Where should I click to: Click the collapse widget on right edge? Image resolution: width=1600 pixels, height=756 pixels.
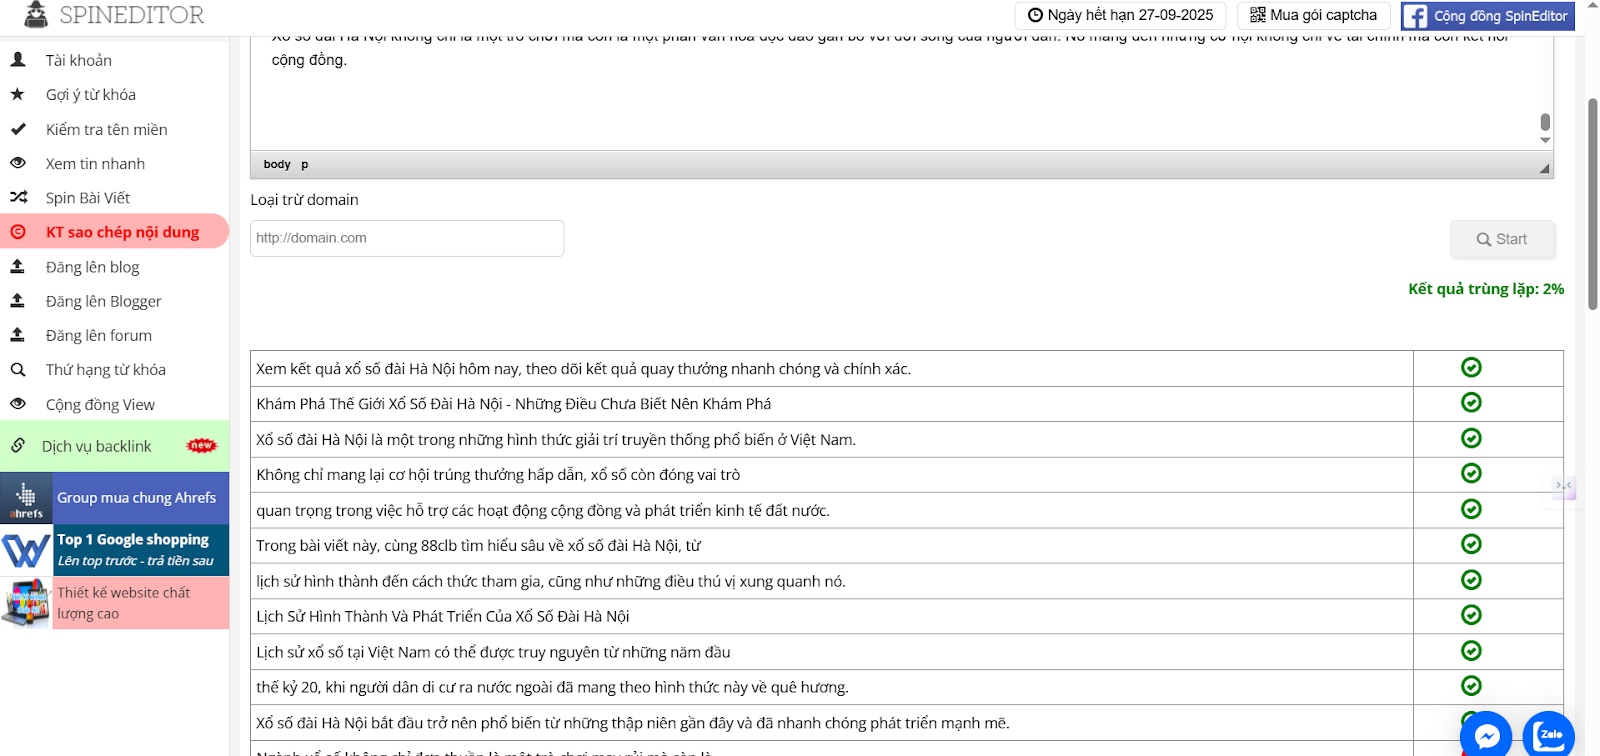(1564, 486)
